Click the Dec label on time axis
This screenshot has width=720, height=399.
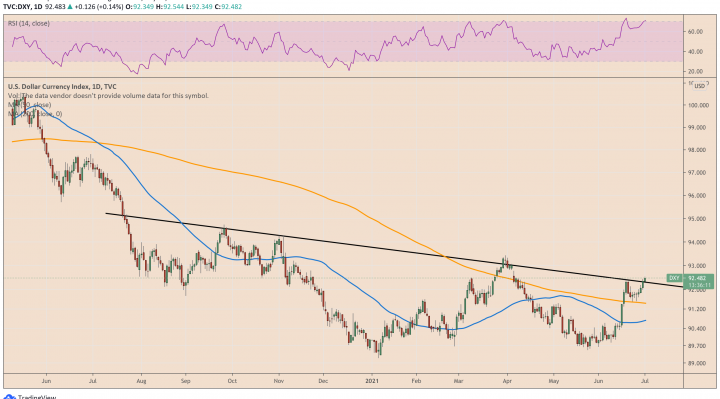[x=323, y=381]
